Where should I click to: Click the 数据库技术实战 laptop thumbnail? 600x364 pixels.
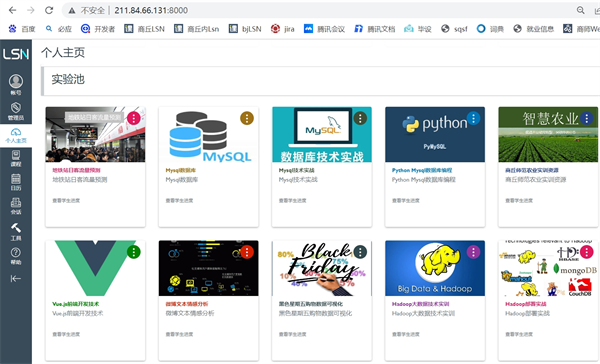click(x=322, y=134)
